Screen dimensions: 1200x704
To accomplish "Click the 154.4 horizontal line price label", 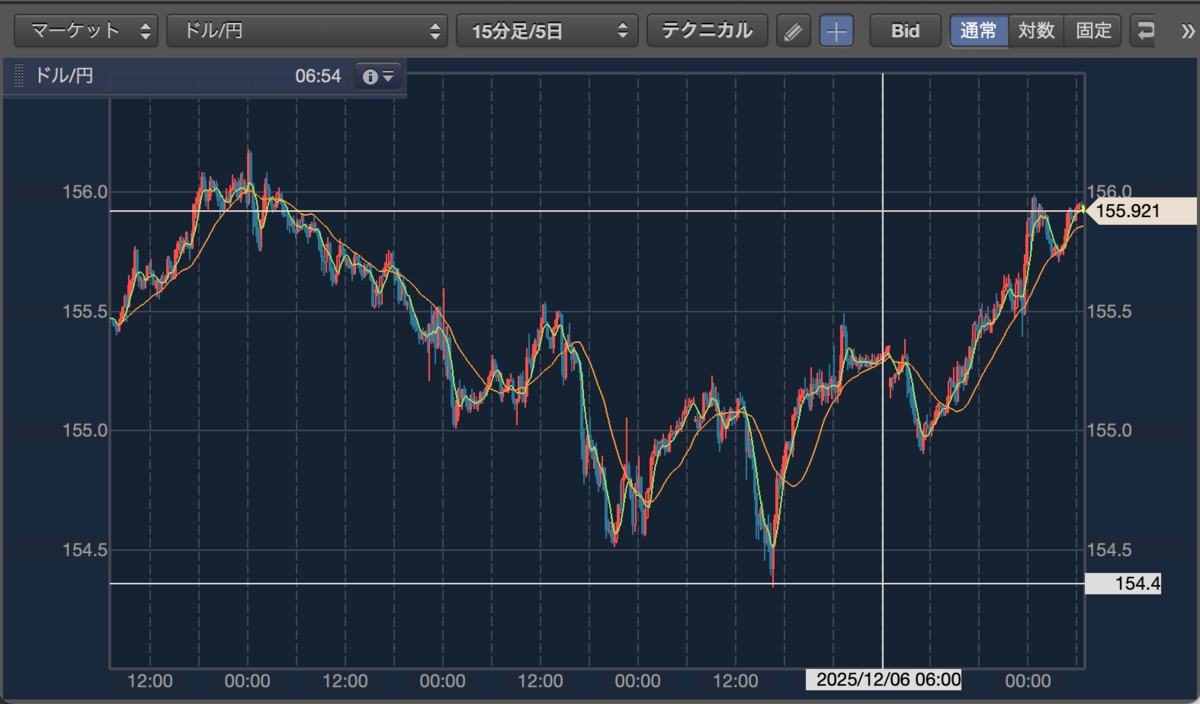I will [1123, 584].
